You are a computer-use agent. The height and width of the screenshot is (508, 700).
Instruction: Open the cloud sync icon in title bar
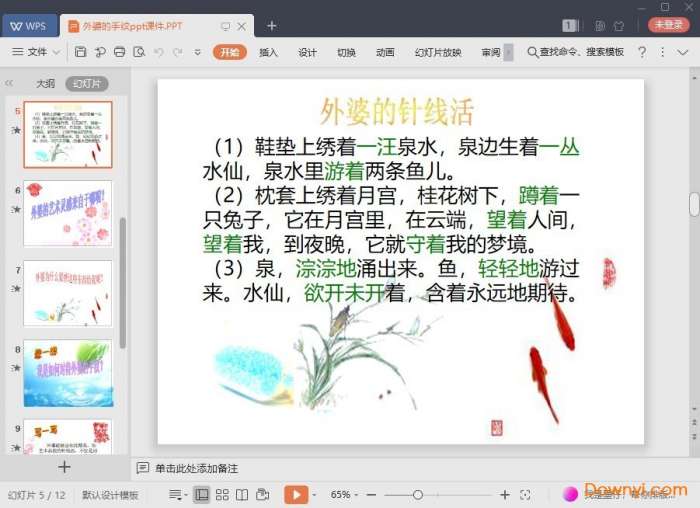(x=600, y=25)
